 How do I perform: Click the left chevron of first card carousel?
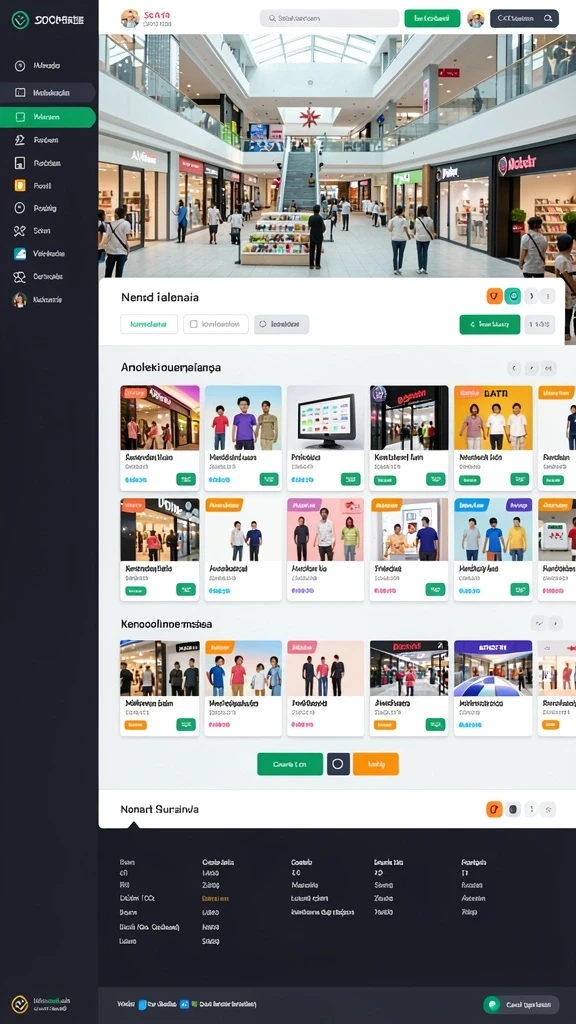tap(515, 368)
